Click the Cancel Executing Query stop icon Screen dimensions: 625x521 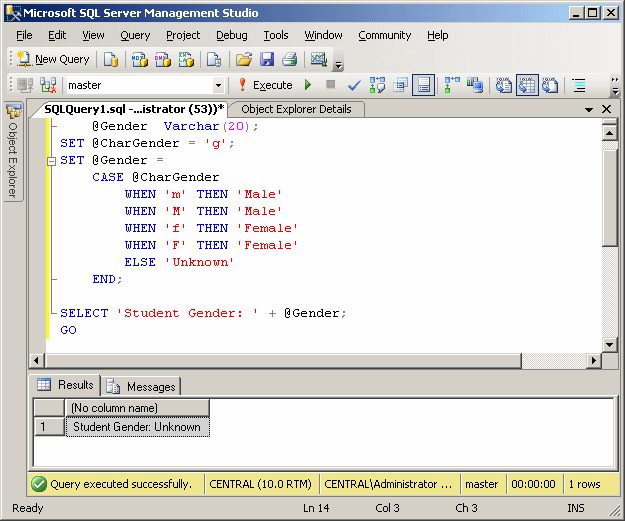point(330,85)
